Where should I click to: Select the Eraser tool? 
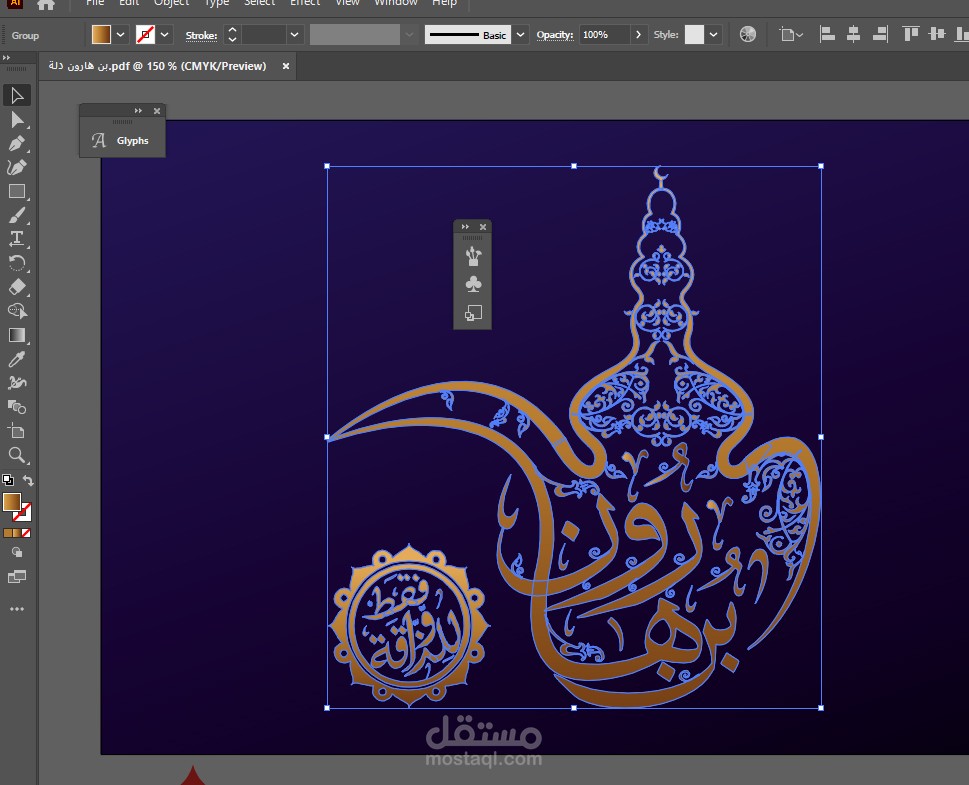tap(17, 287)
